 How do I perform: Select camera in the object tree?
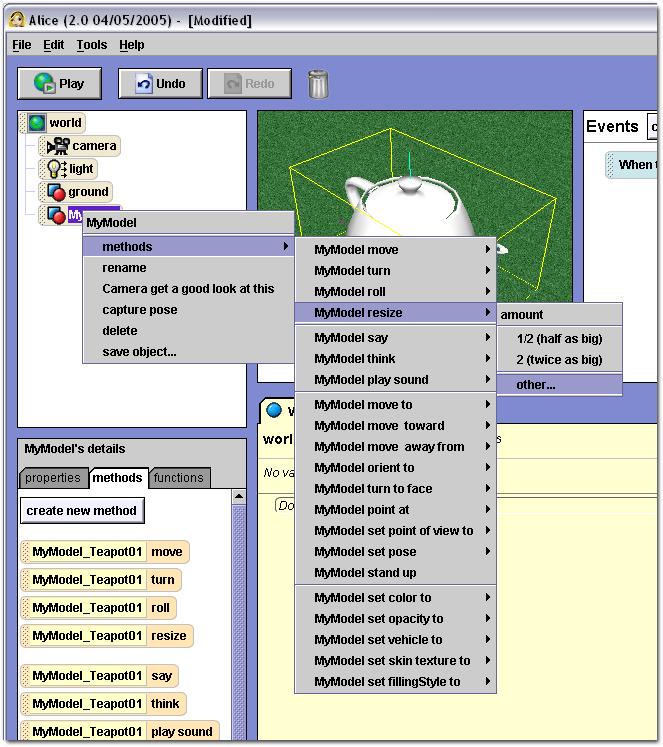click(80, 146)
